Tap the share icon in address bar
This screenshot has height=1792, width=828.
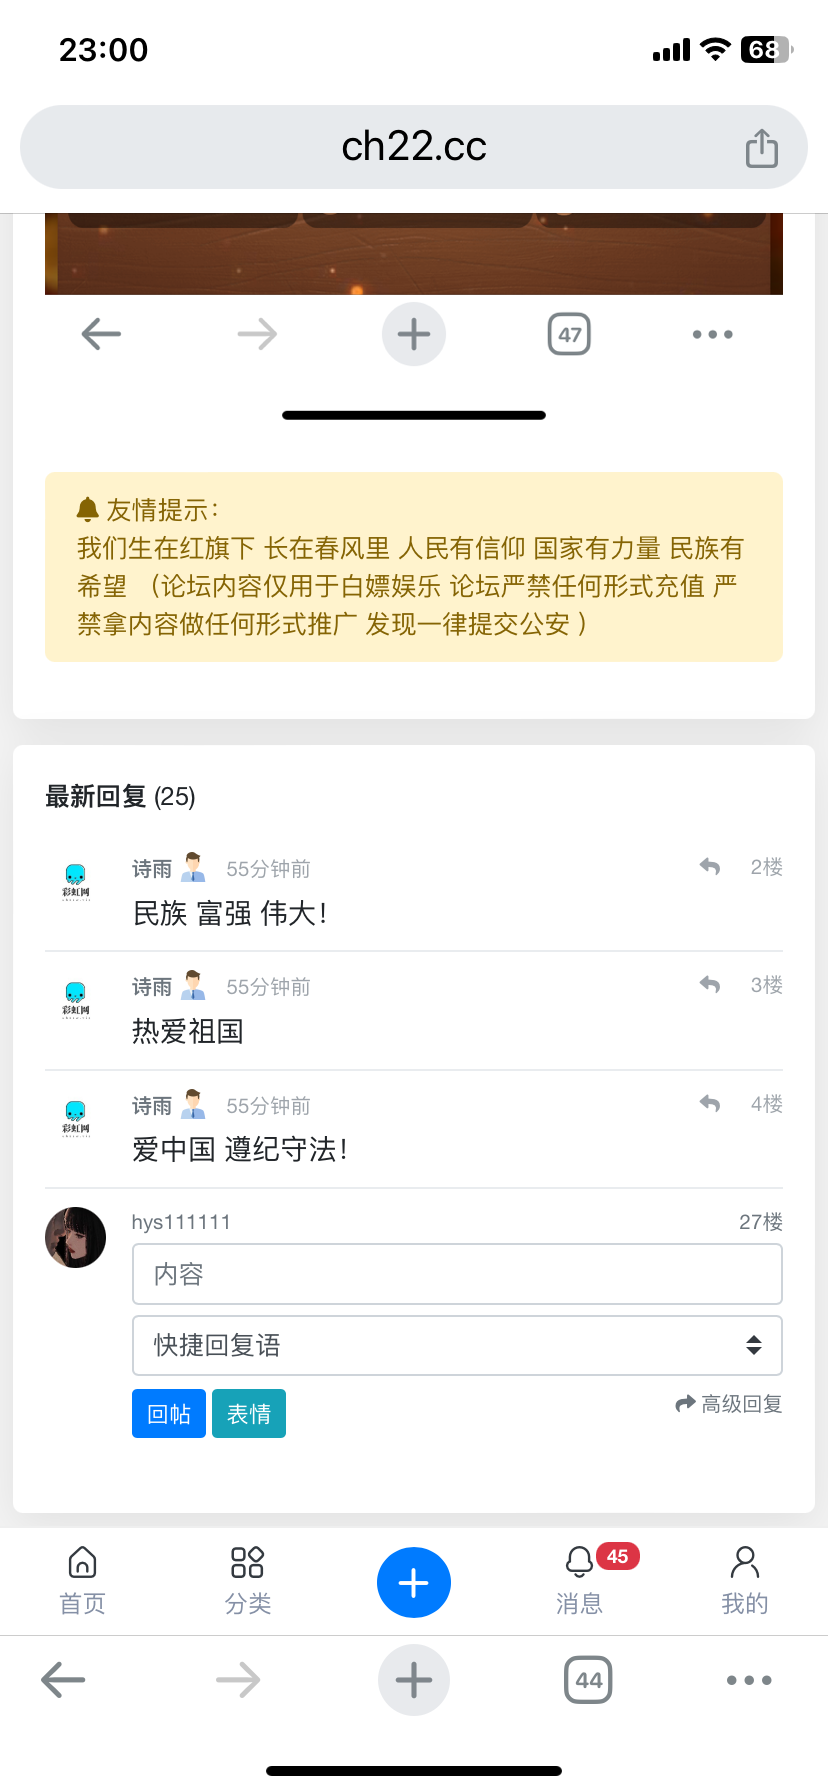[x=761, y=148]
